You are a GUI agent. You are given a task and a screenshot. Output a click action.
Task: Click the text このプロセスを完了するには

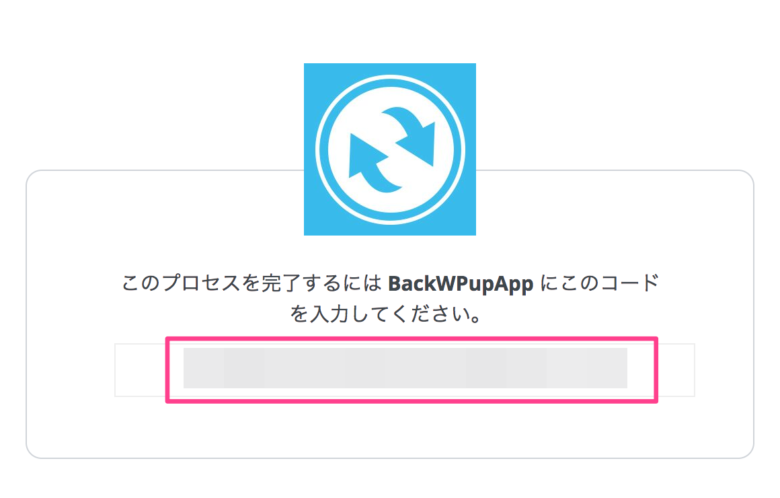pyautogui.click(x=251, y=283)
